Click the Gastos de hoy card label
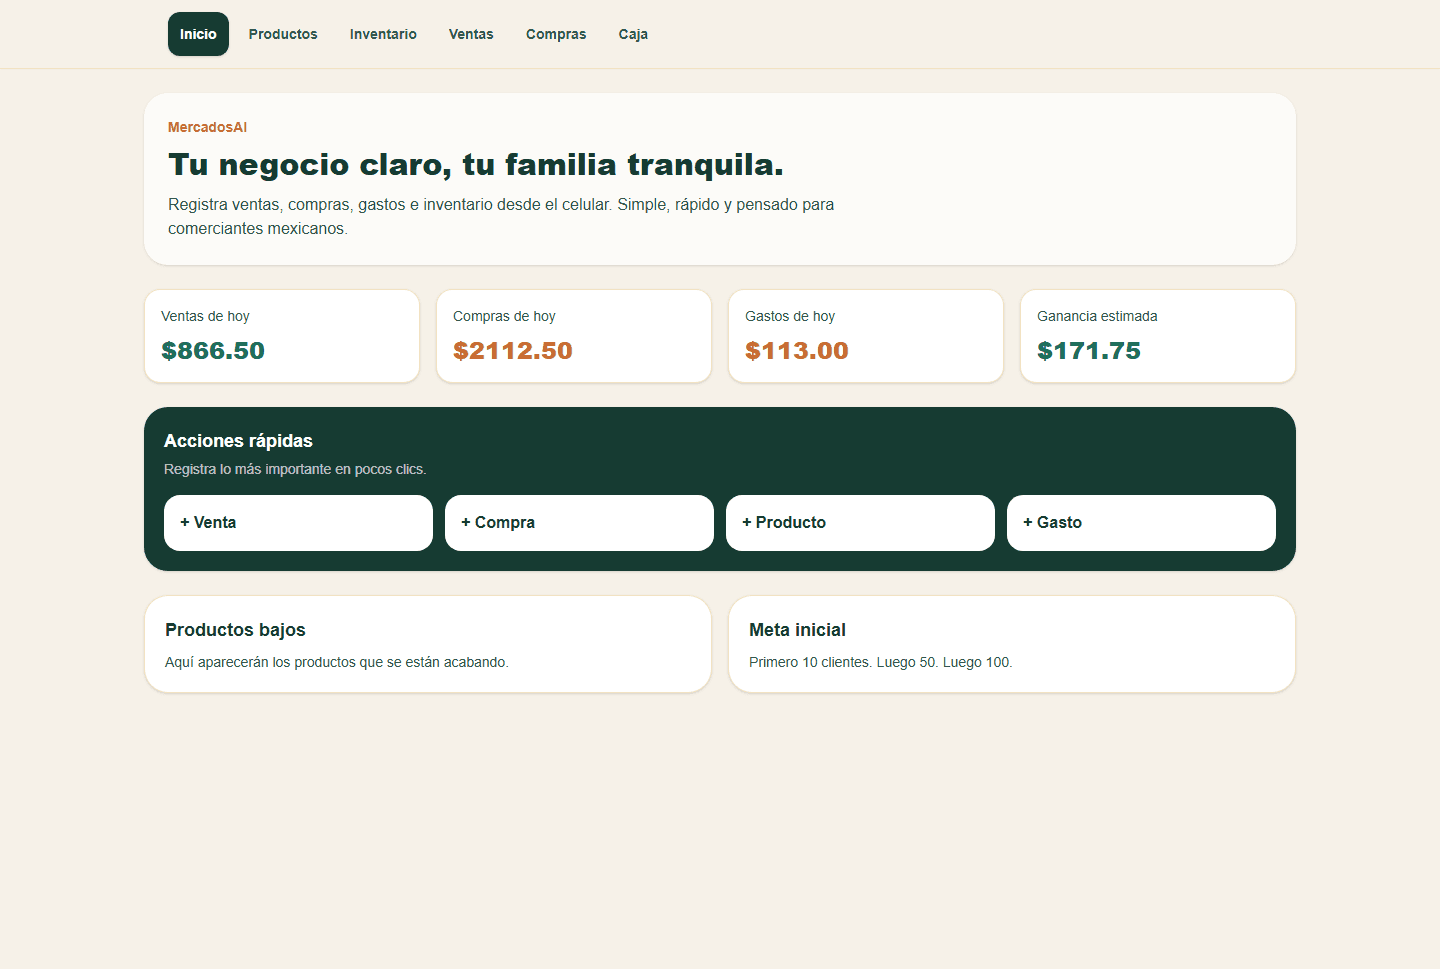 pos(790,316)
